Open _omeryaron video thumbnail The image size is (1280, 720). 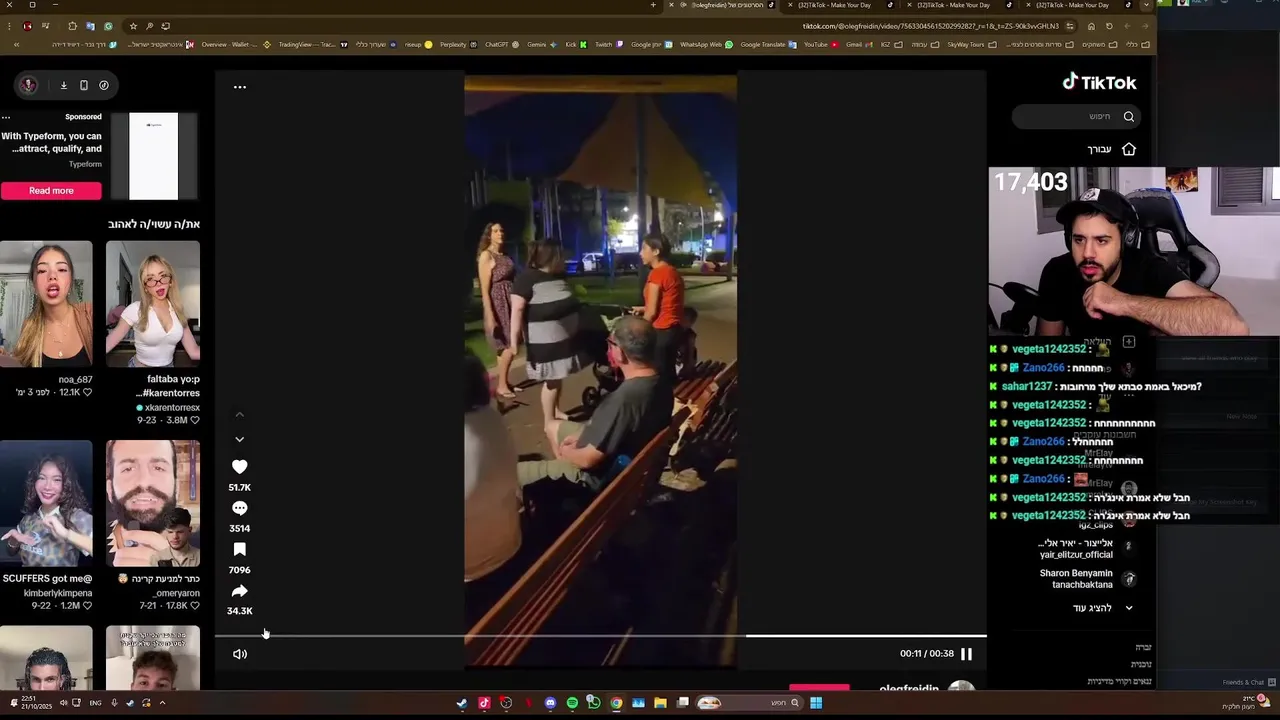(x=153, y=503)
